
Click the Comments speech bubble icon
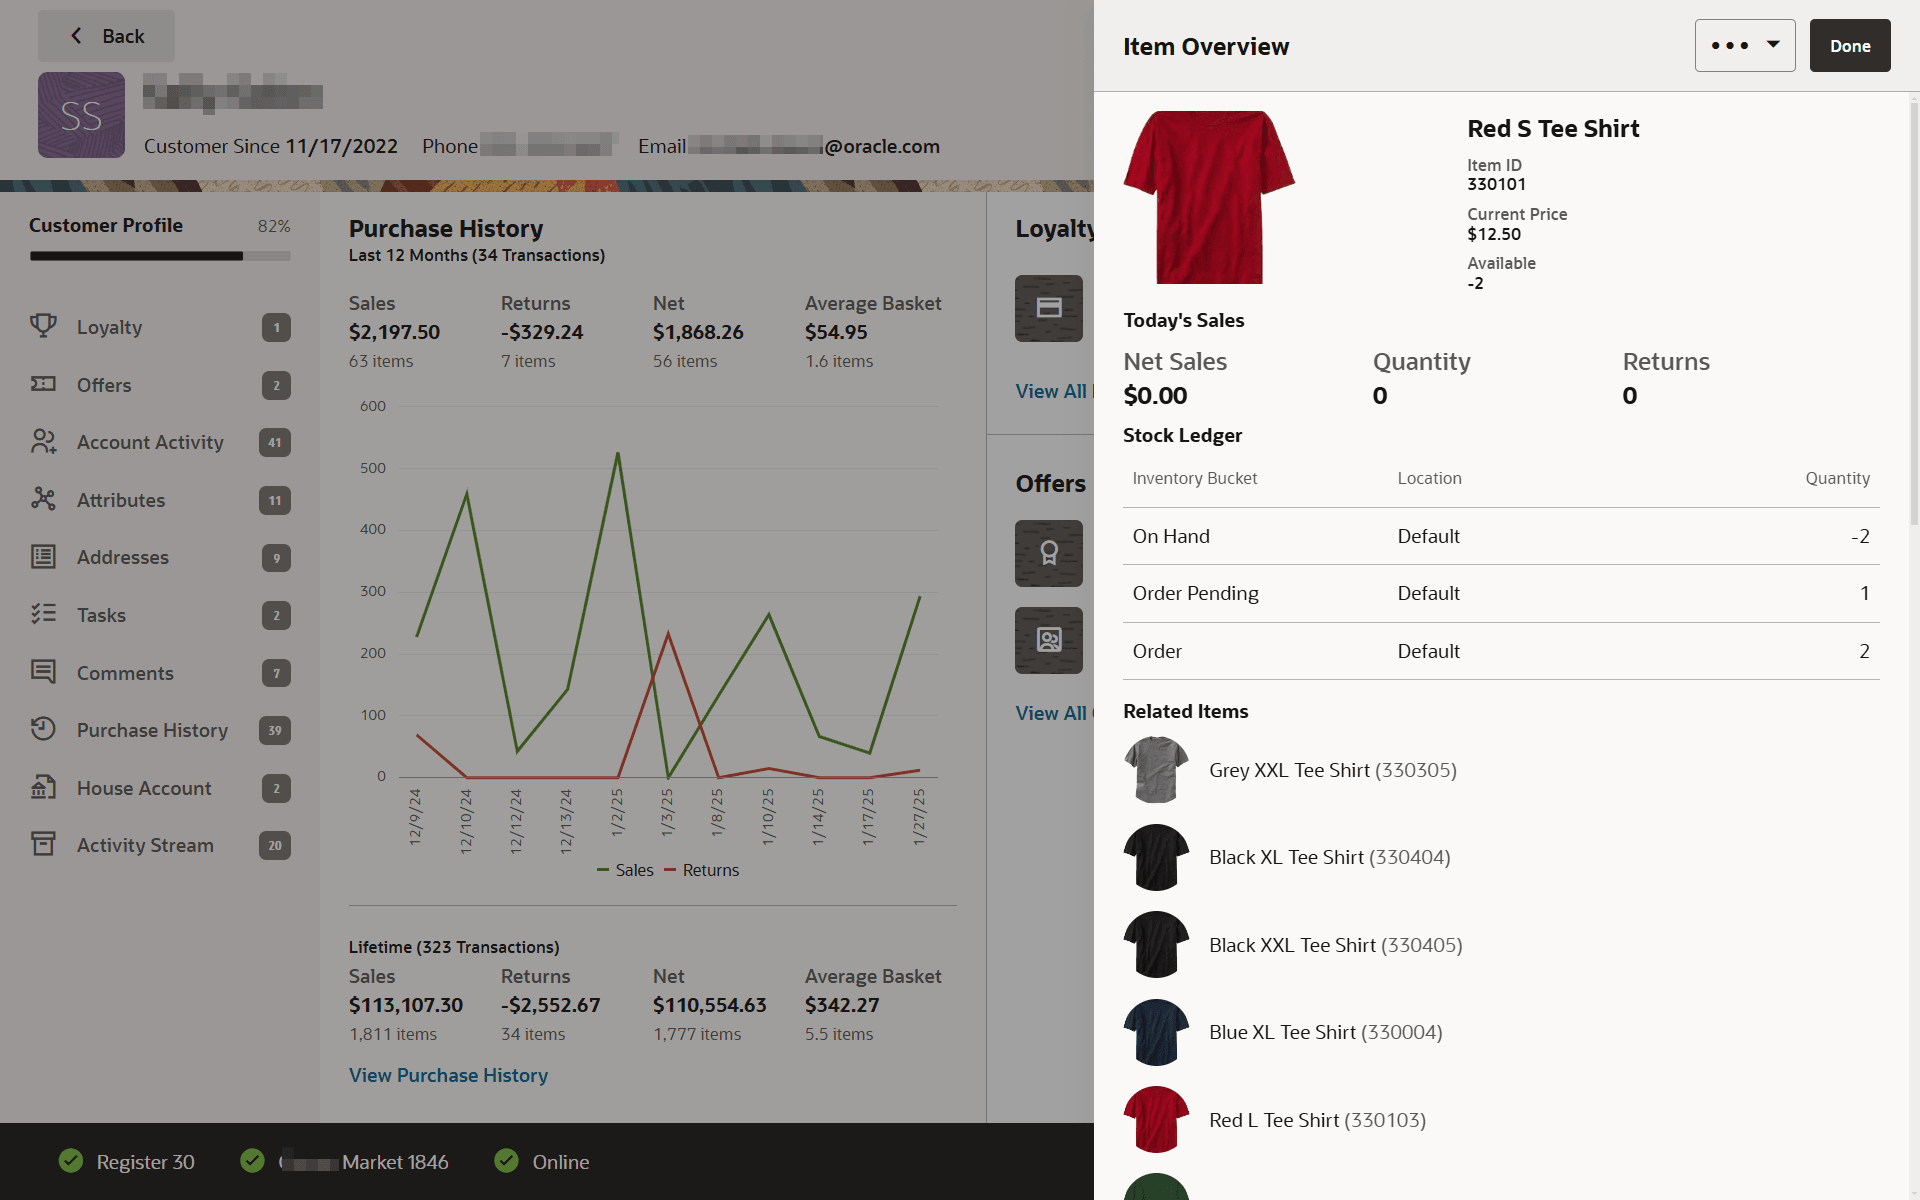click(x=43, y=672)
